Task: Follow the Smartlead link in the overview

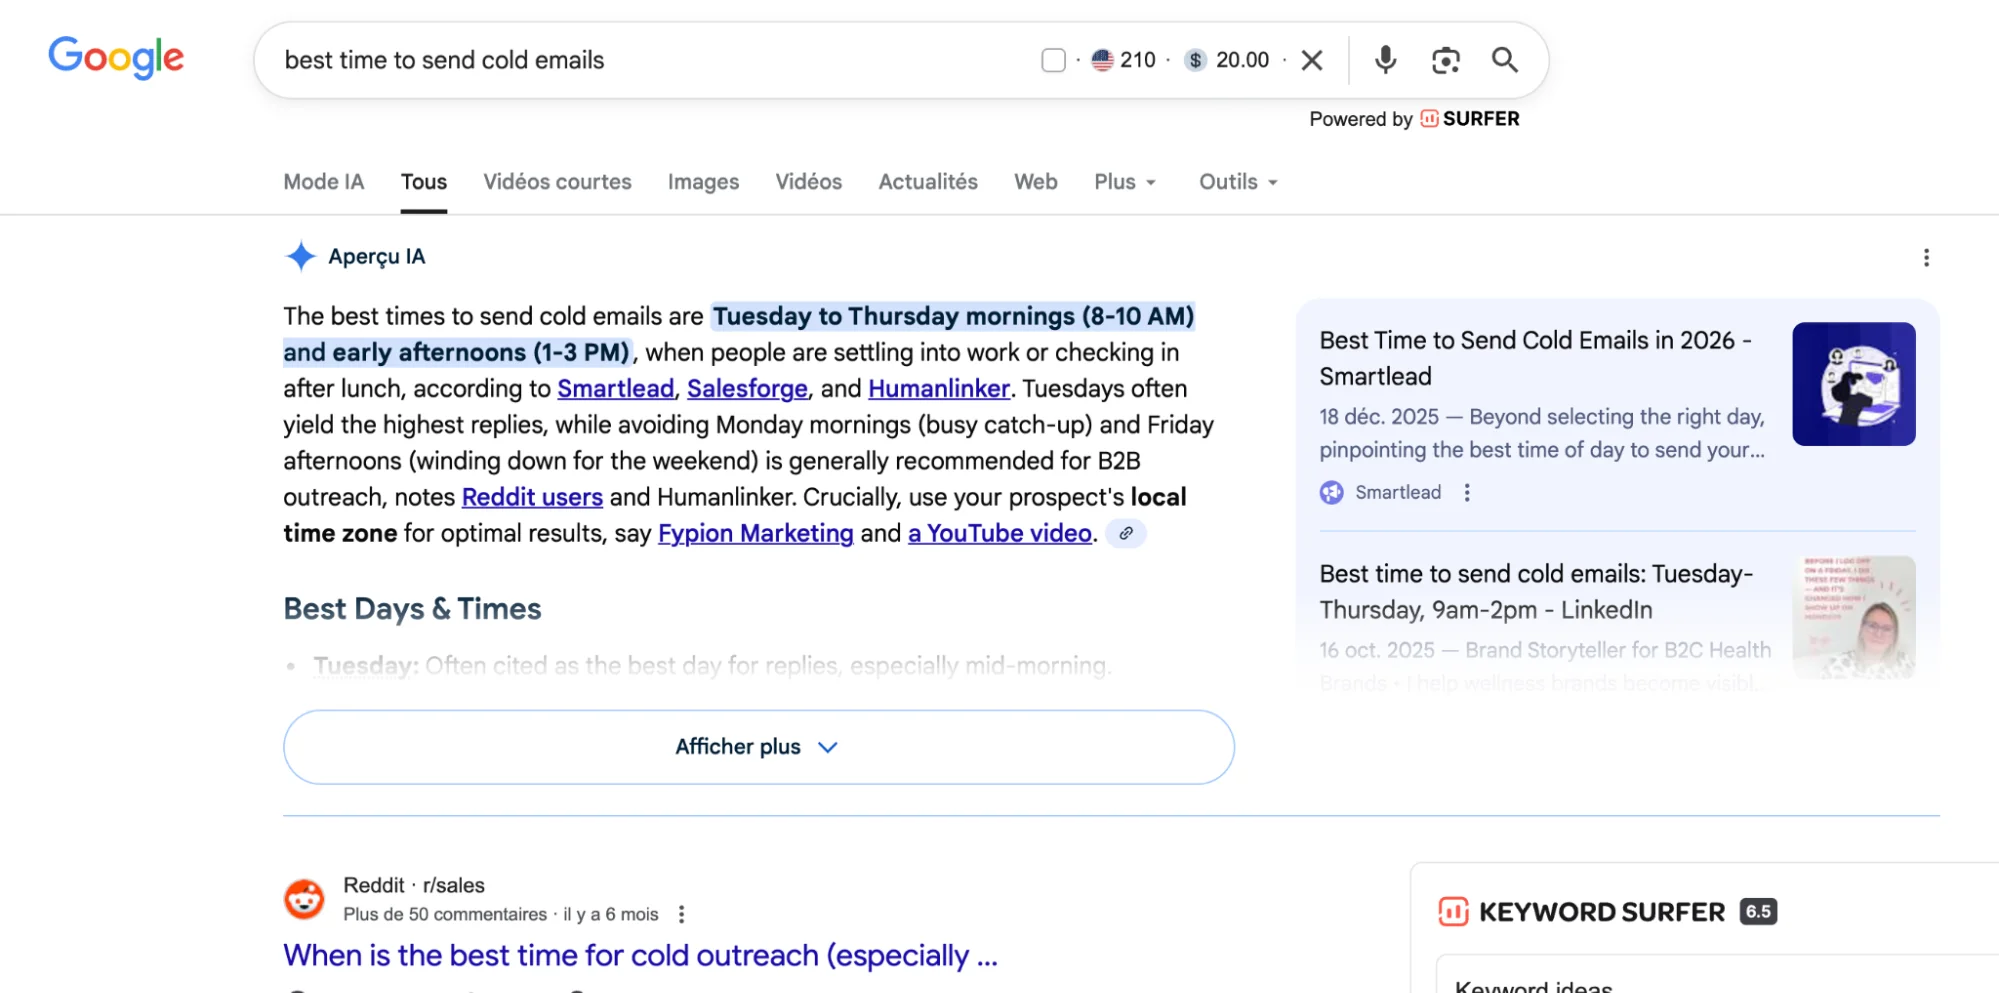Action: 616,388
